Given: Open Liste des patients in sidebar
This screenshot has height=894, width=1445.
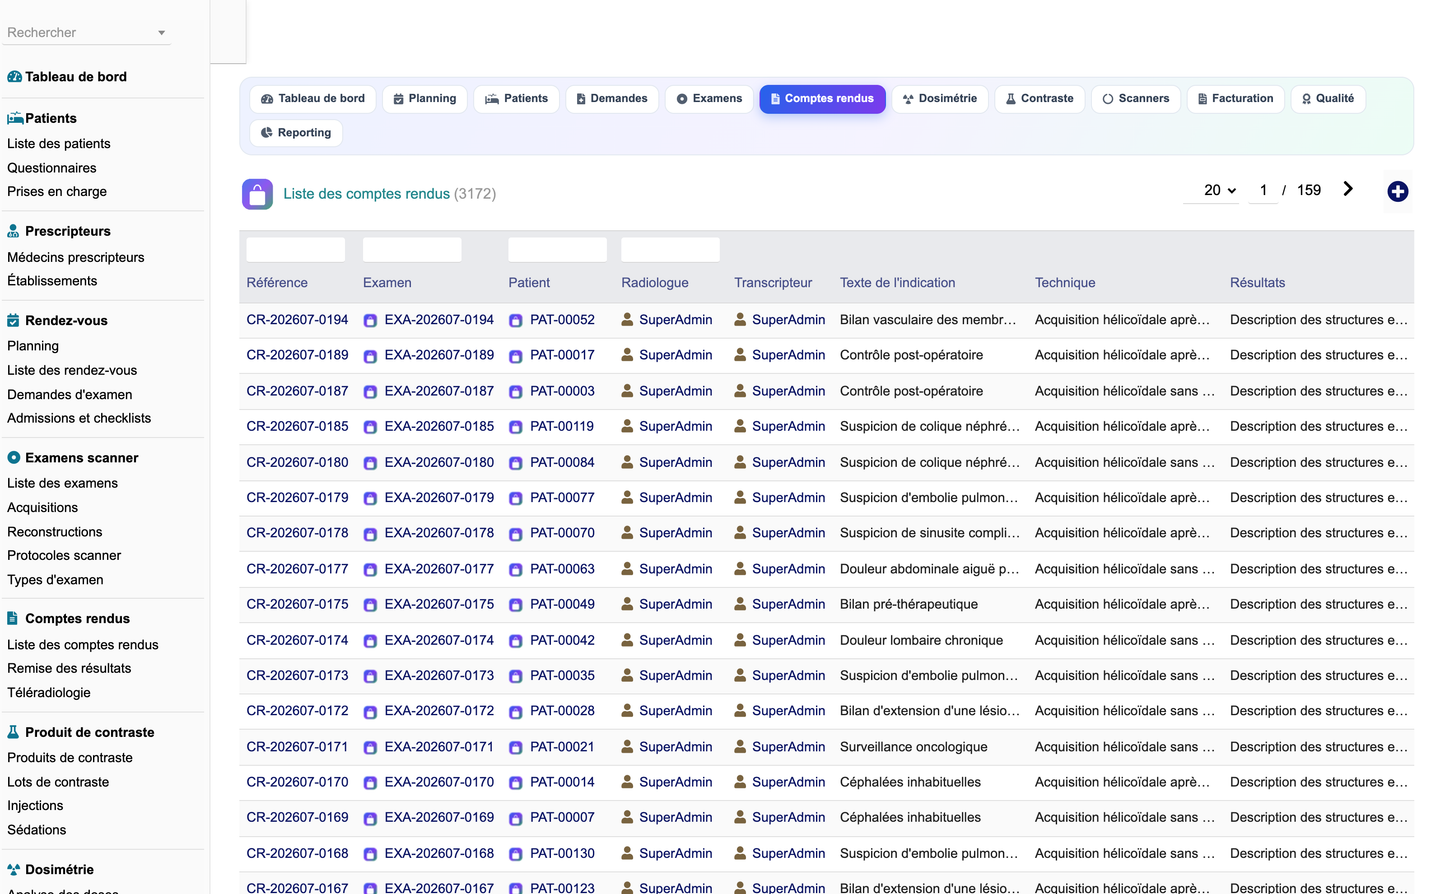Looking at the screenshot, I should coord(59,144).
